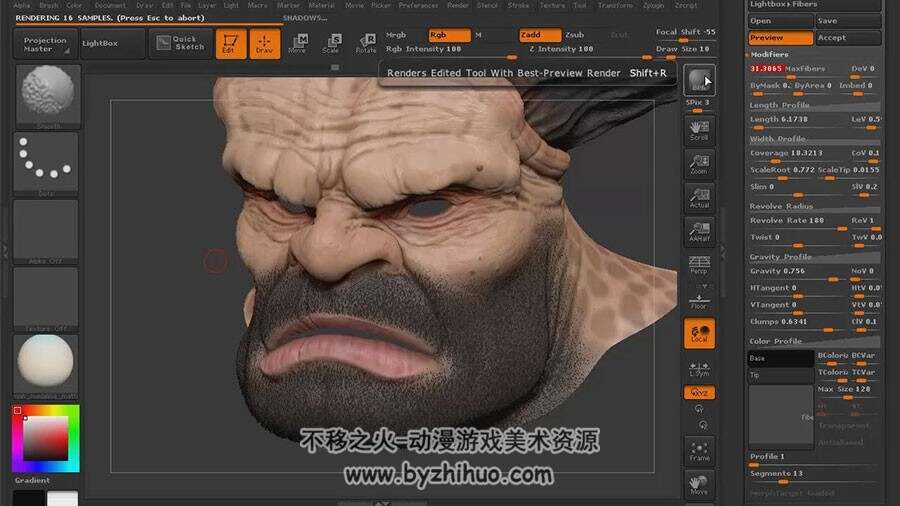The width and height of the screenshot is (900, 506).
Task: Toggle Draw mode button
Action: 264,44
